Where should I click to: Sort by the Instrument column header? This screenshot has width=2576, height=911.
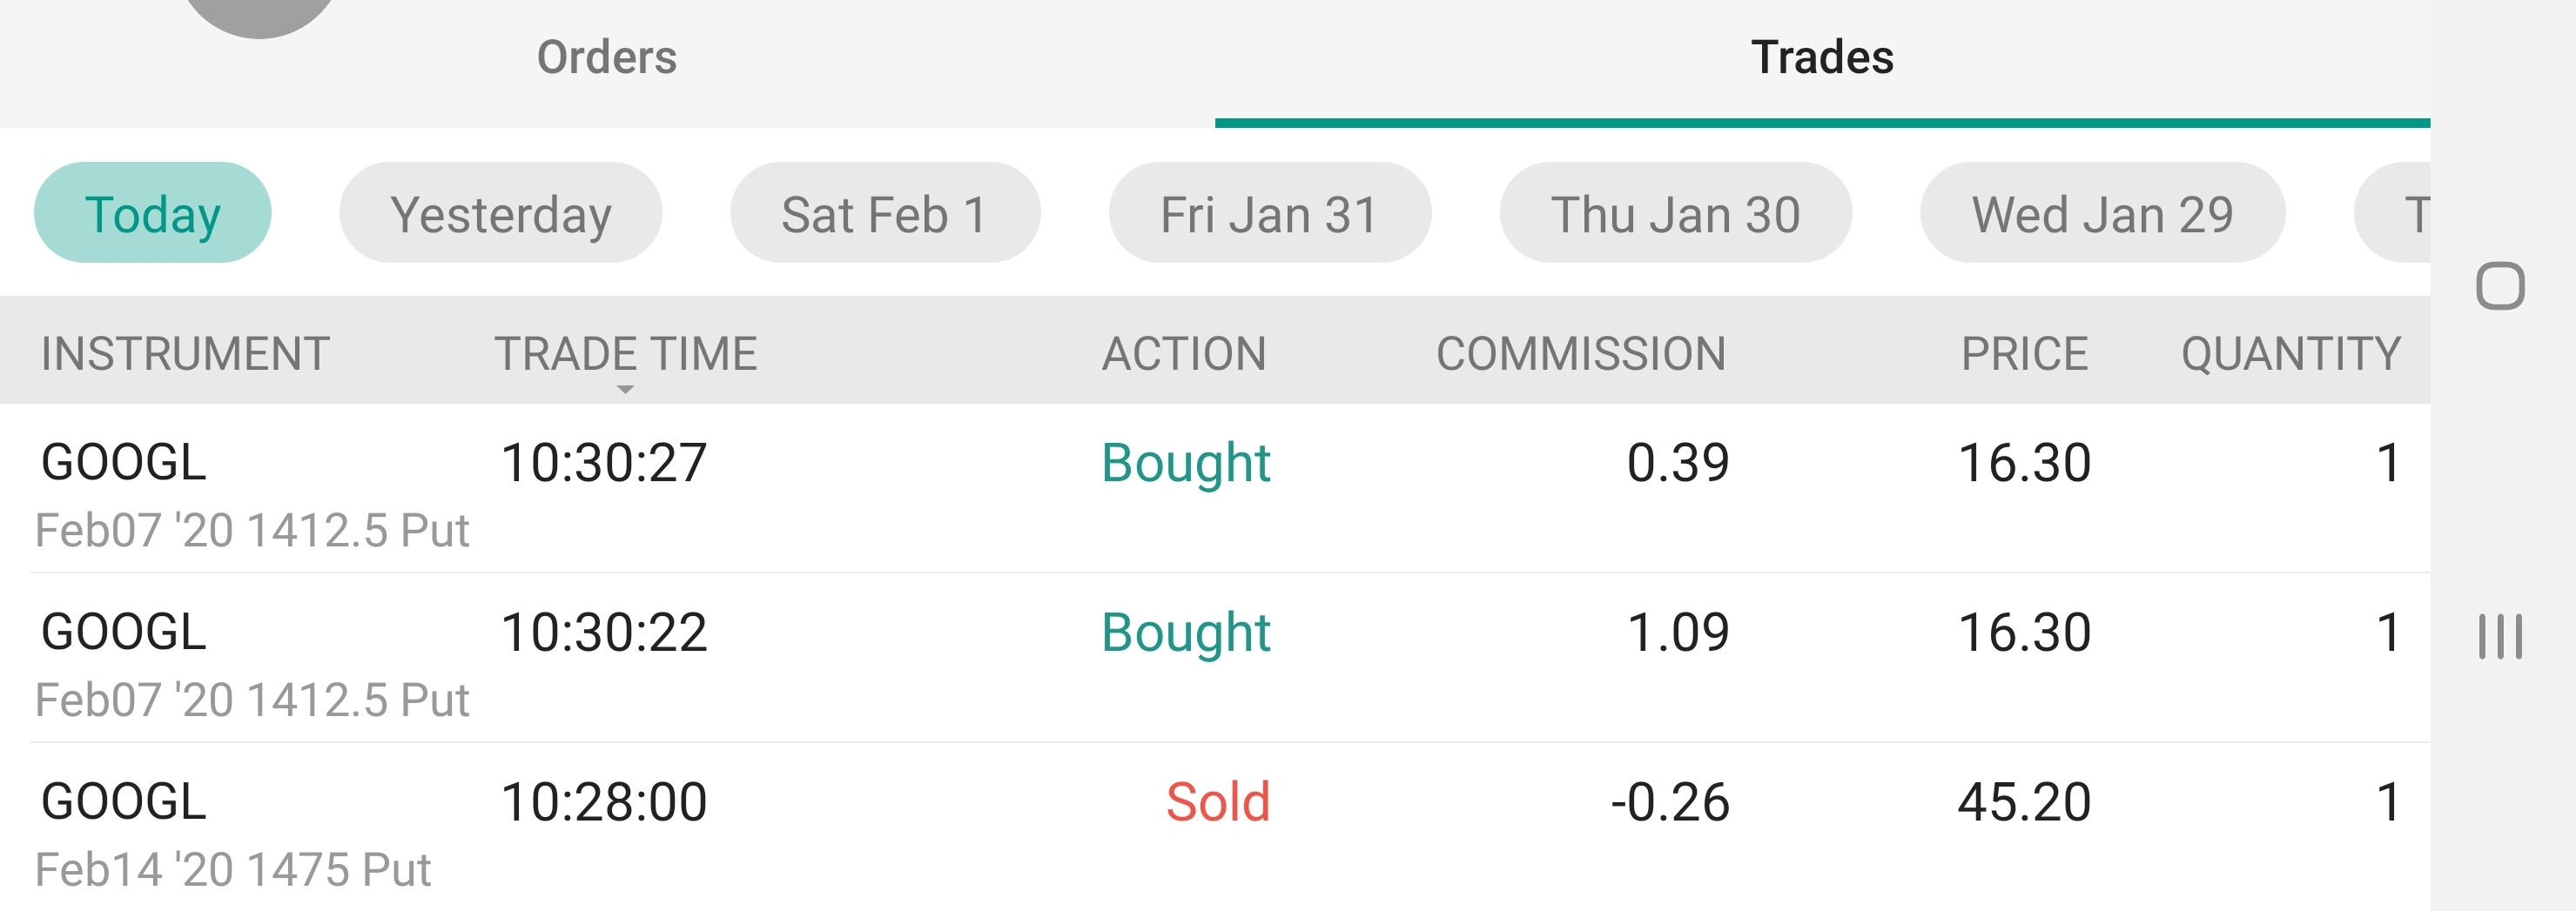[x=185, y=354]
